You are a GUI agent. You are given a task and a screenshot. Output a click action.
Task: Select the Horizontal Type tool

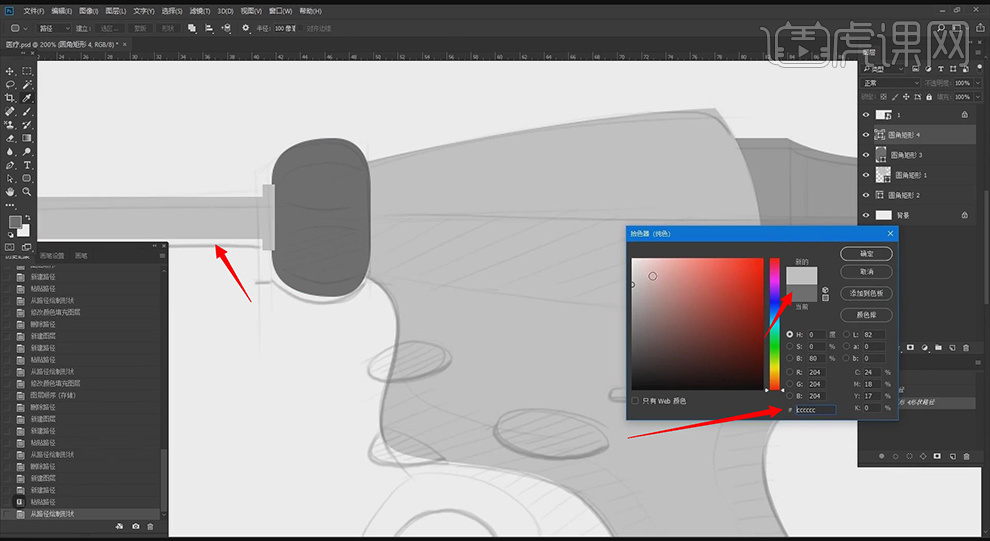(27, 165)
